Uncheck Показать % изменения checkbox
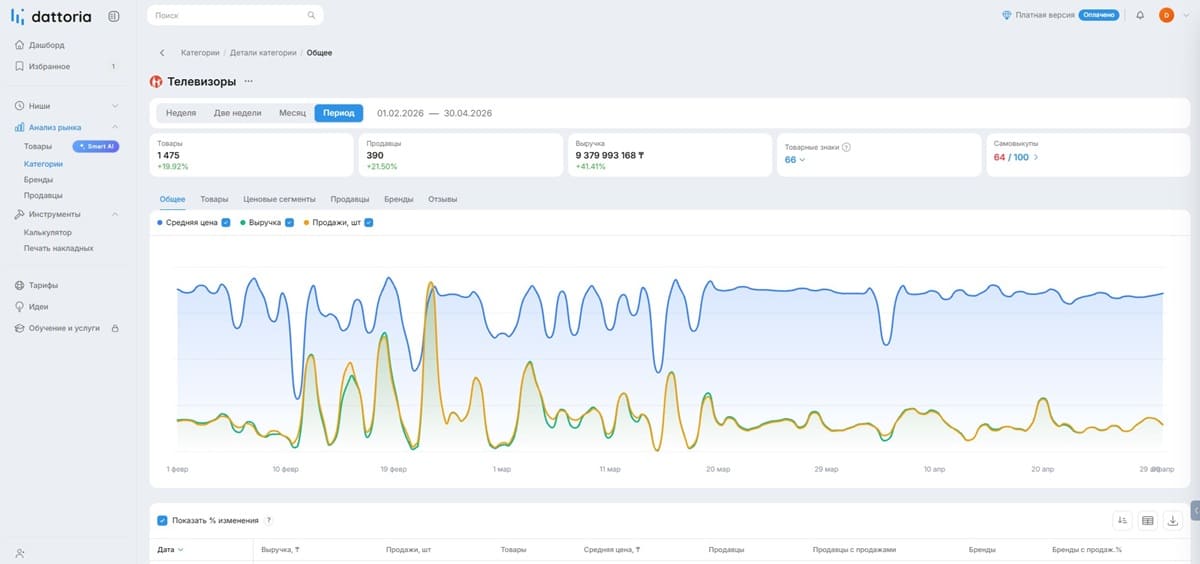 (x=162, y=521)
